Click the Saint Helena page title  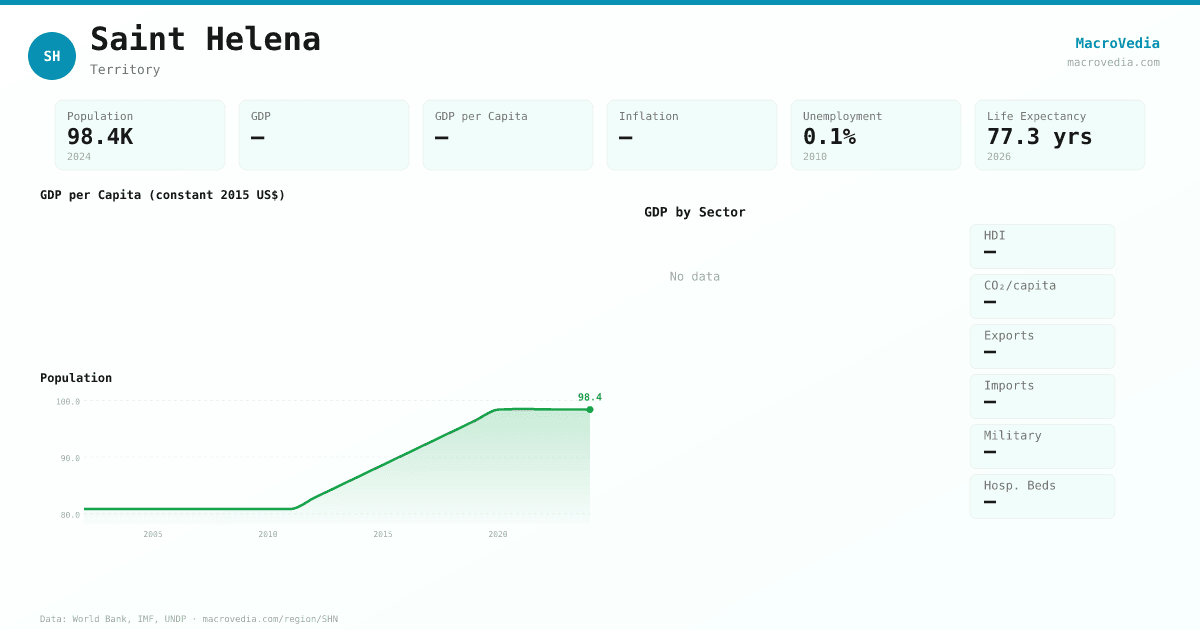click(205, 39)
